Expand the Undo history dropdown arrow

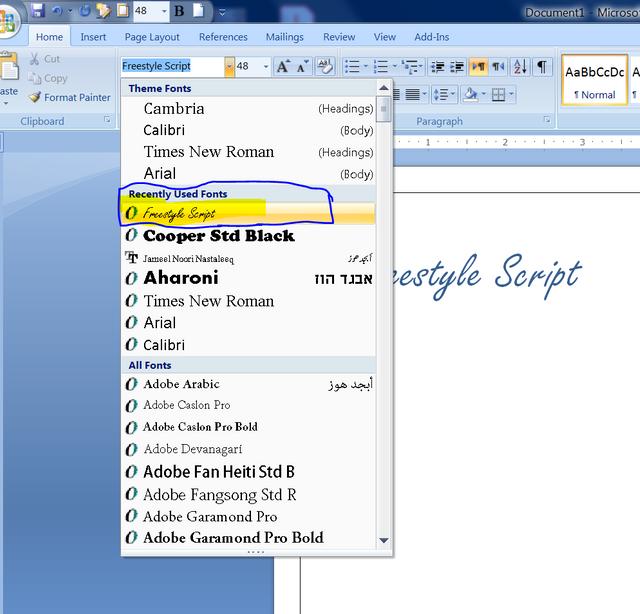(x=70, y=11)
